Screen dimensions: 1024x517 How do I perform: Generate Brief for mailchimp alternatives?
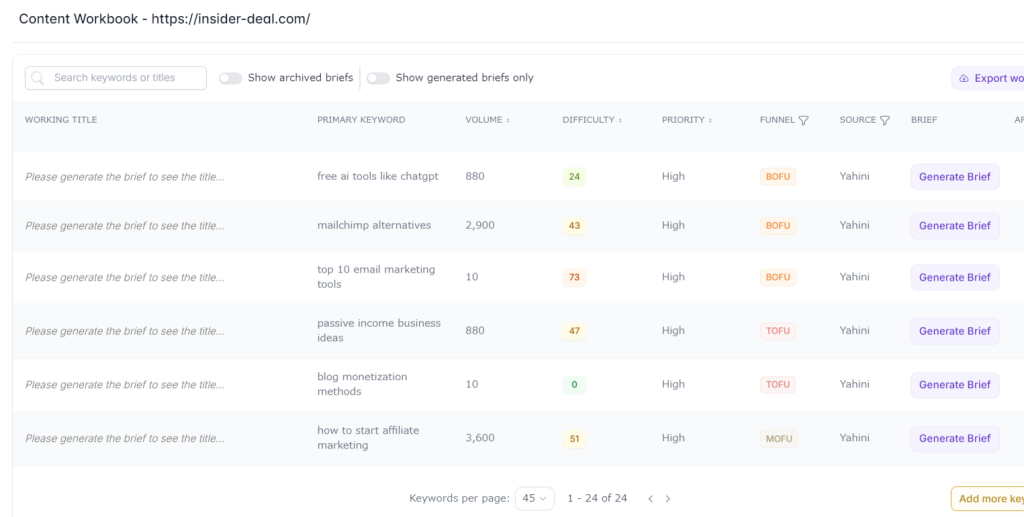click(955, 226)
